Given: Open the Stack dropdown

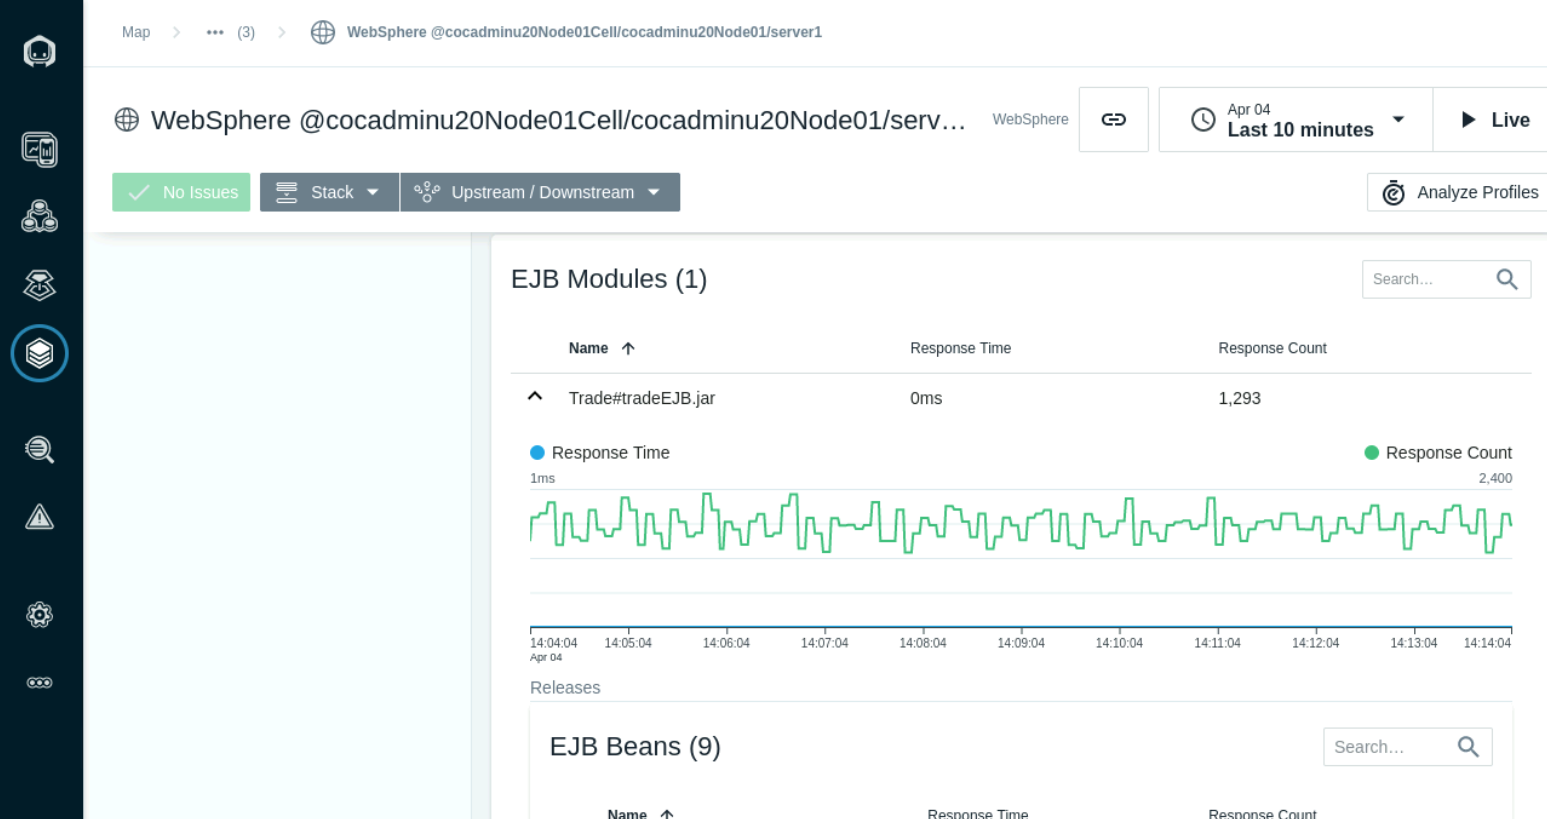Looking at the screenshot, I should coord(330,192).
